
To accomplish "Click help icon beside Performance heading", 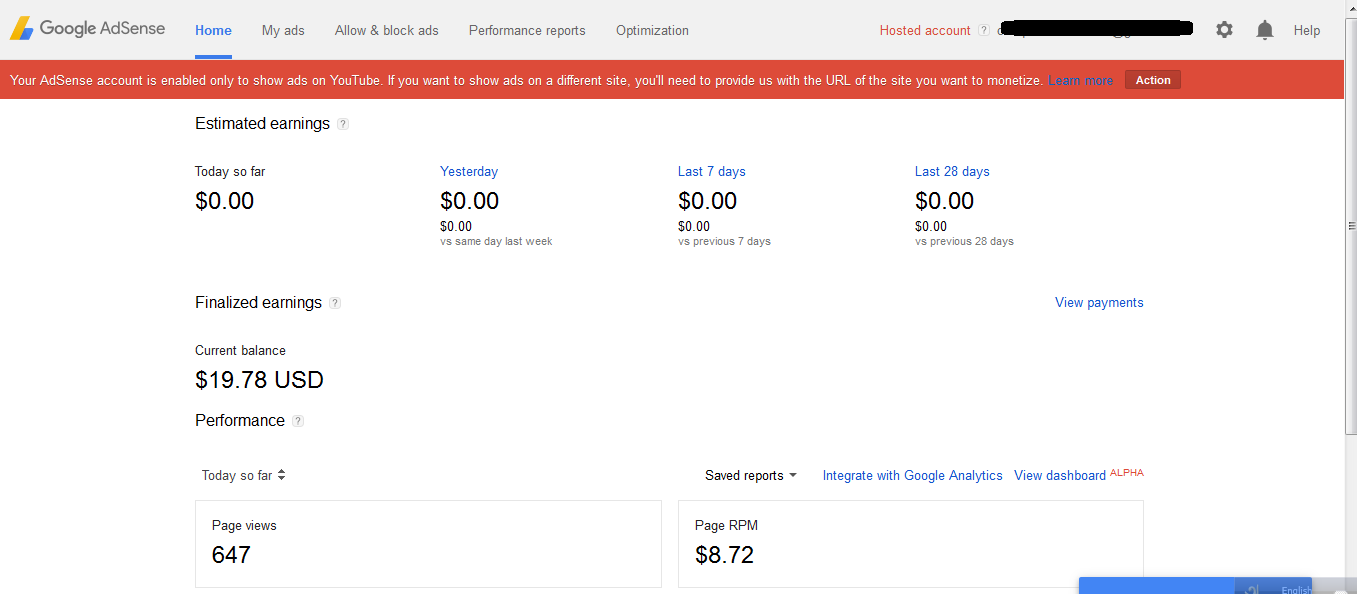I will (x=298, y=421).
